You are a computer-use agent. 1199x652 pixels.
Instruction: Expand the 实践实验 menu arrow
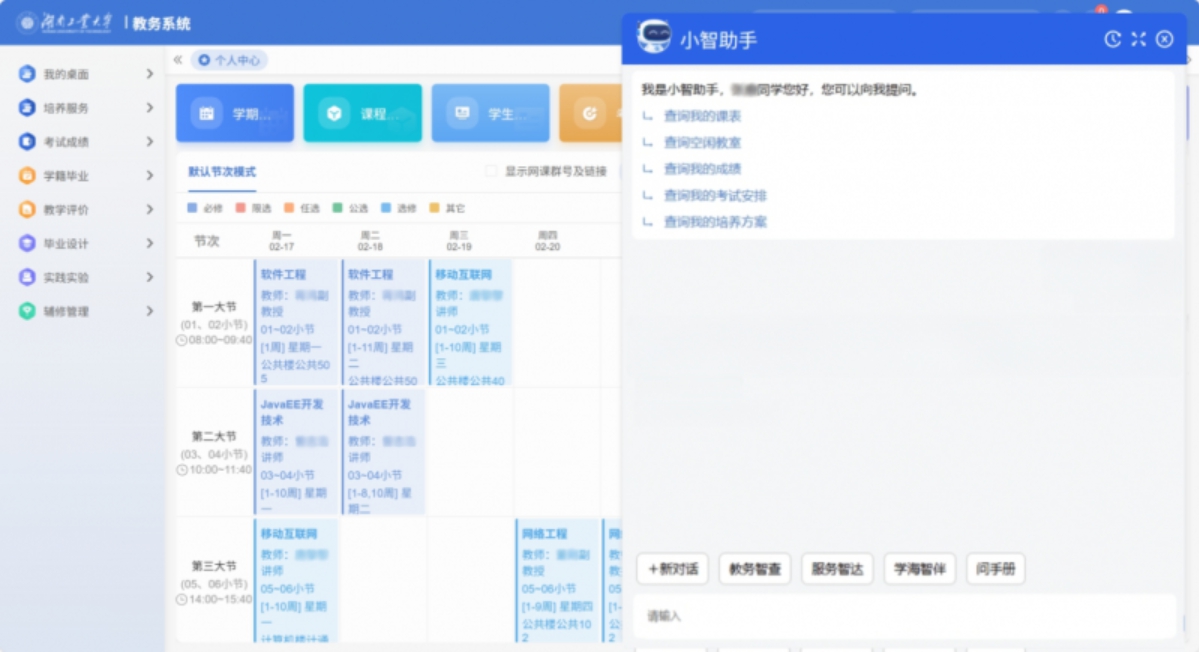(149, 278)
